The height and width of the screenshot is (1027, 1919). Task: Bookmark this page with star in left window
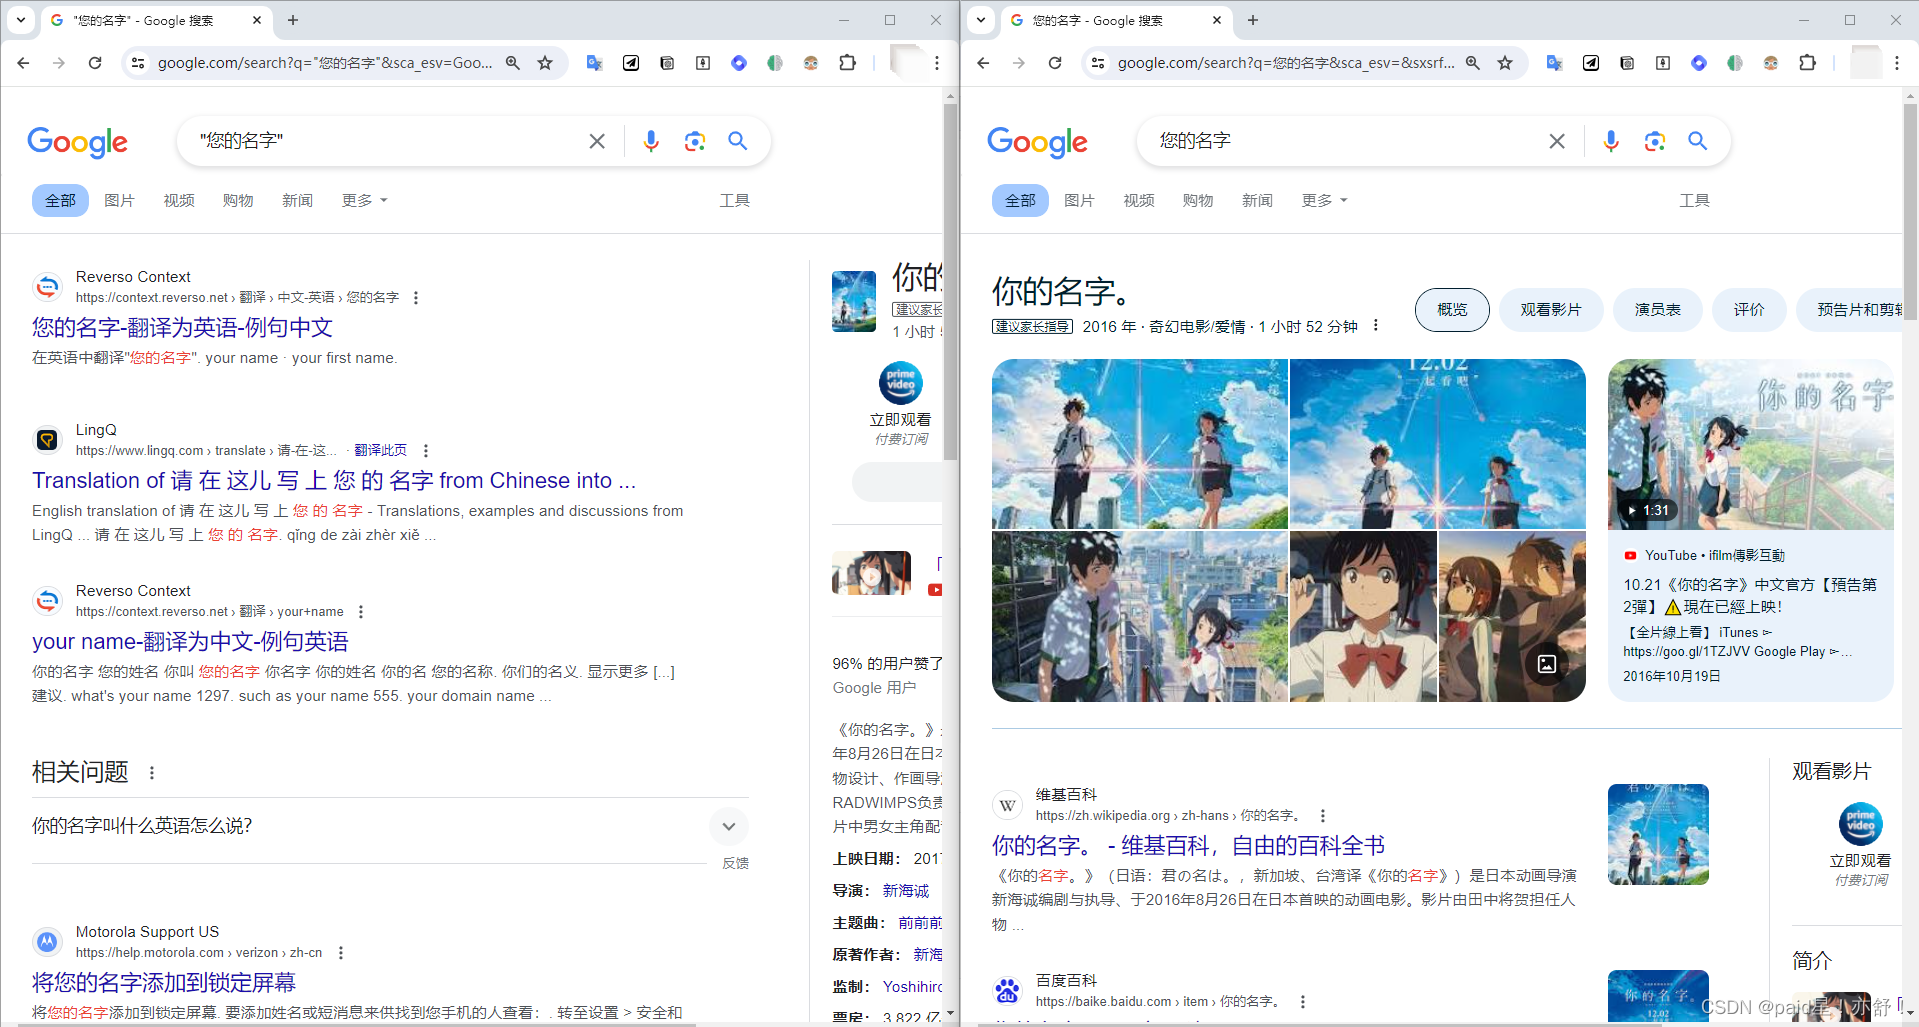click(x=545, y=63)
